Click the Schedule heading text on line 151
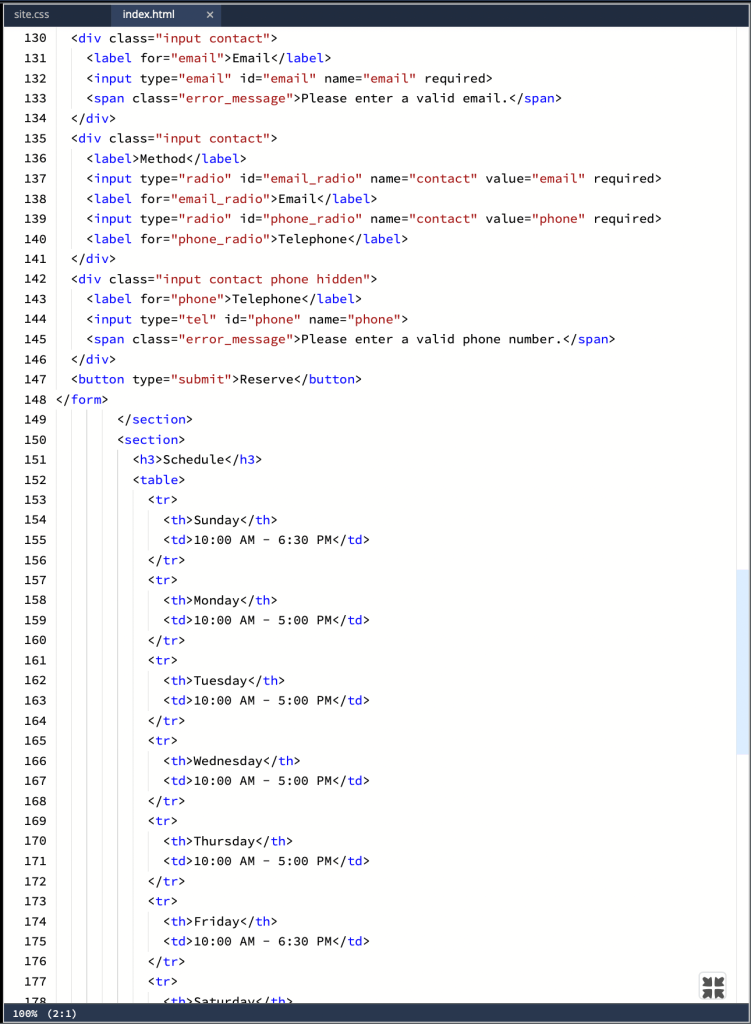The image size is (751, 1024). click(193, 459)
